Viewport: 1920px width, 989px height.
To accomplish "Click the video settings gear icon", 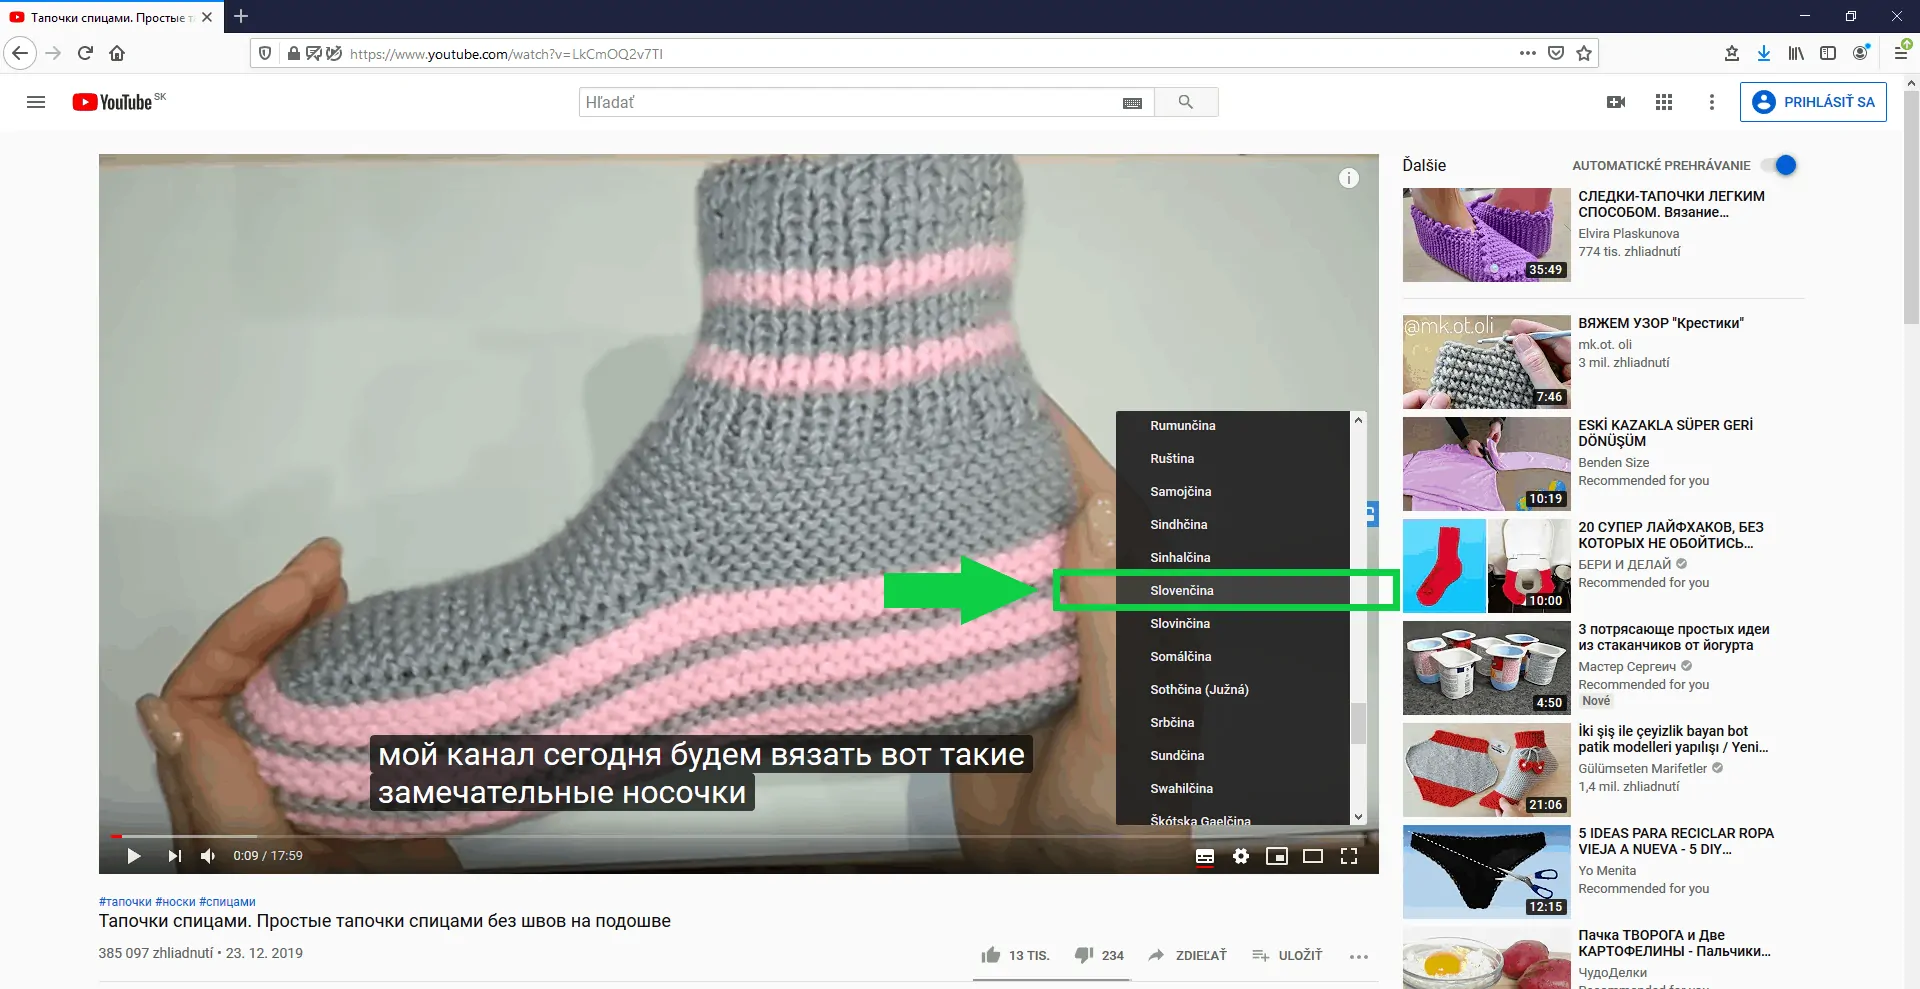I will pos(1241,856).
